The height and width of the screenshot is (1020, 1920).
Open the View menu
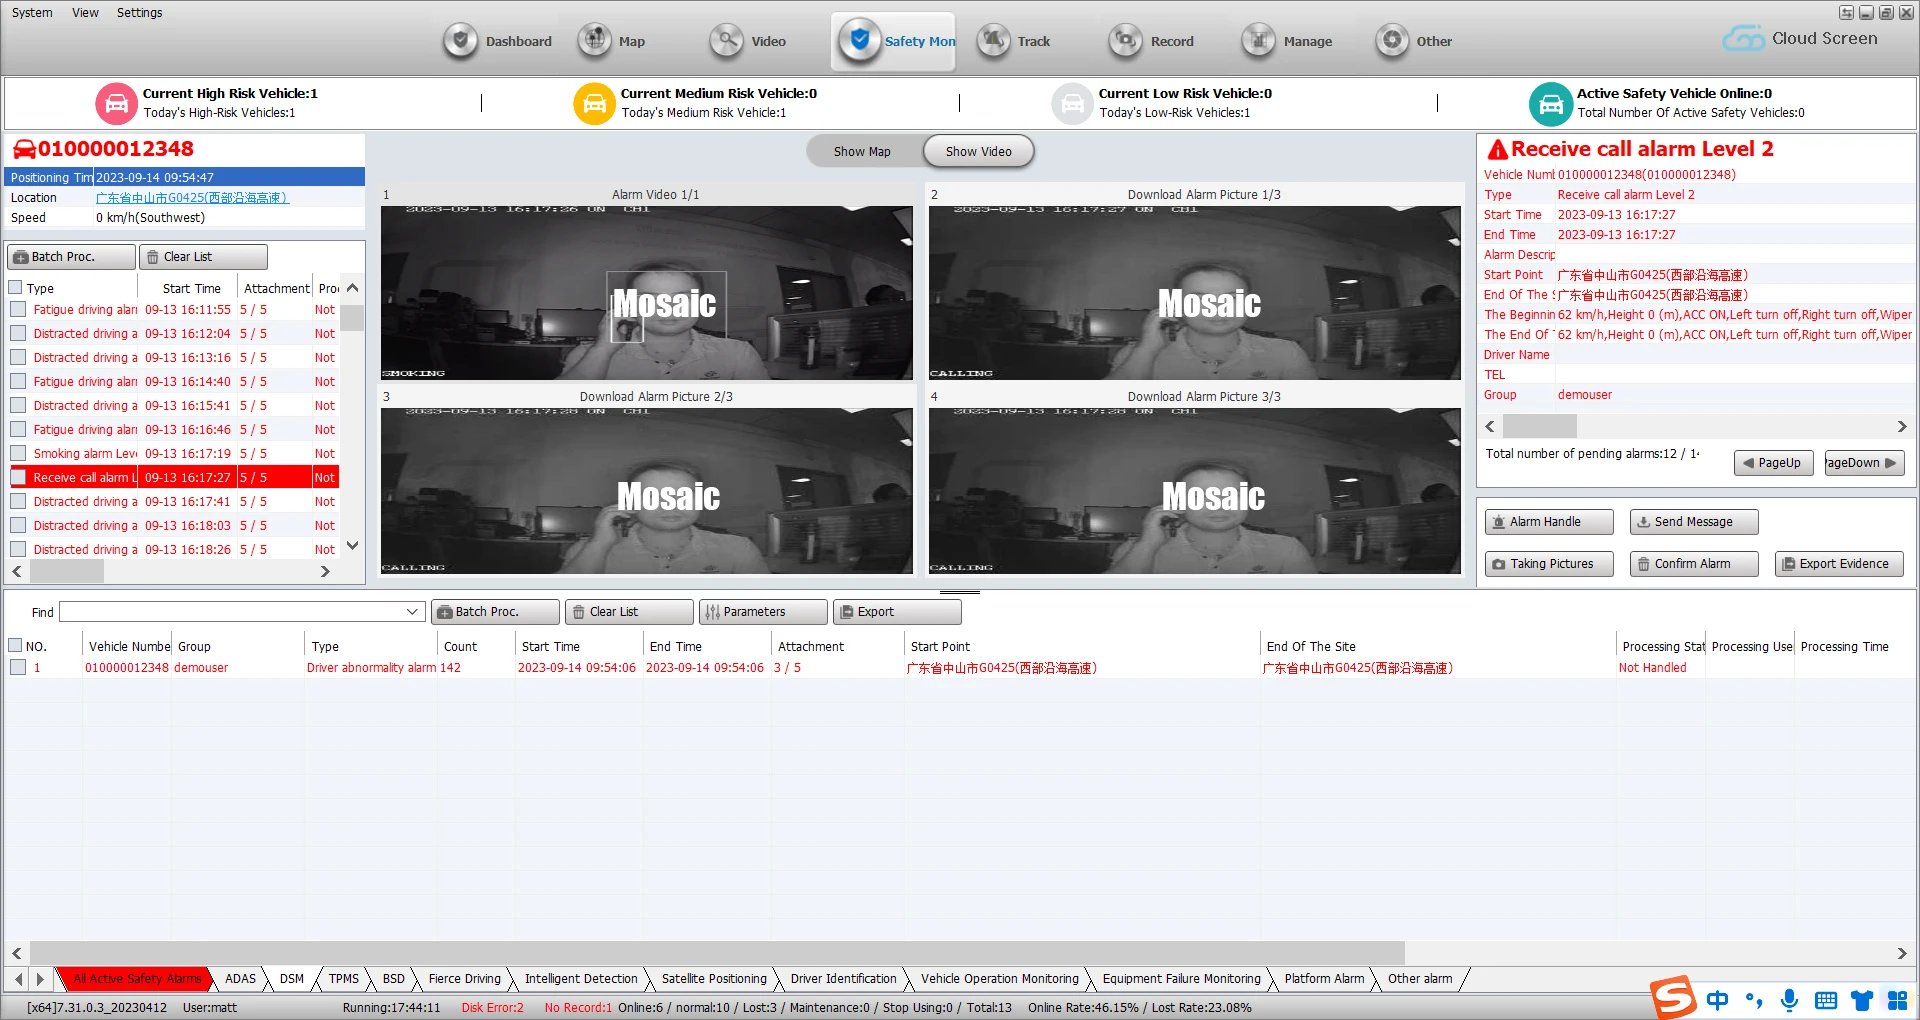pos(85,13)
